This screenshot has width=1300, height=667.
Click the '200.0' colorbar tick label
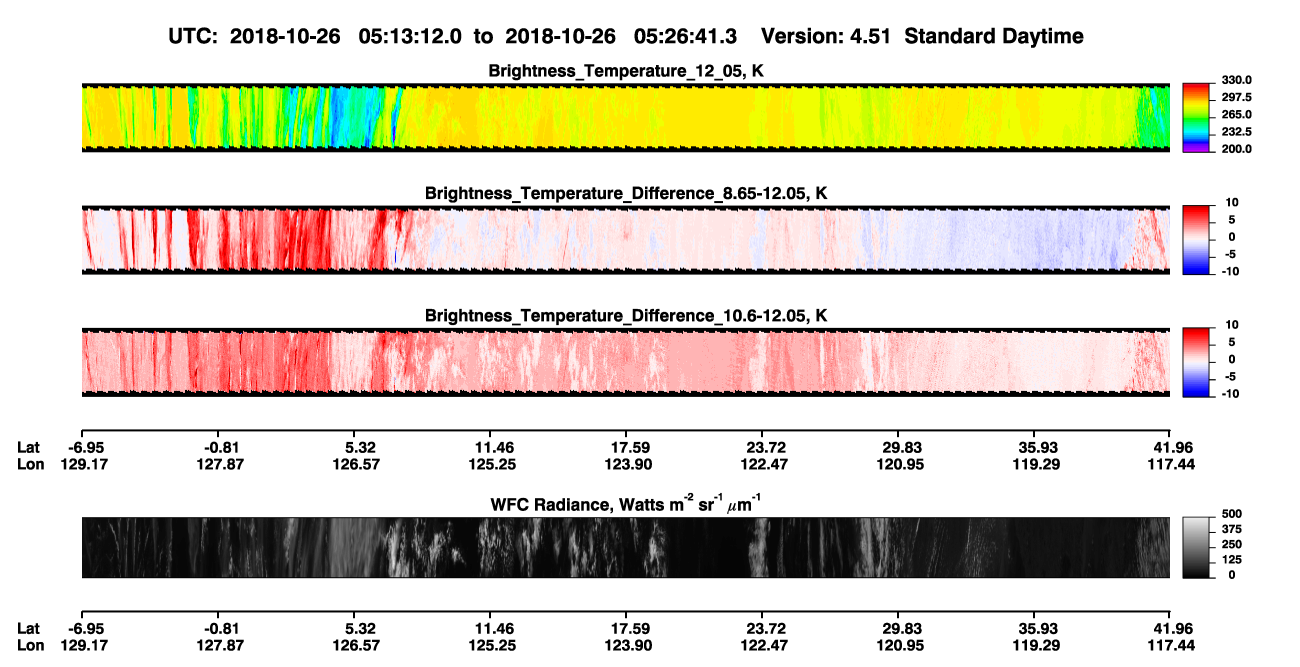tap(1237, 148)
